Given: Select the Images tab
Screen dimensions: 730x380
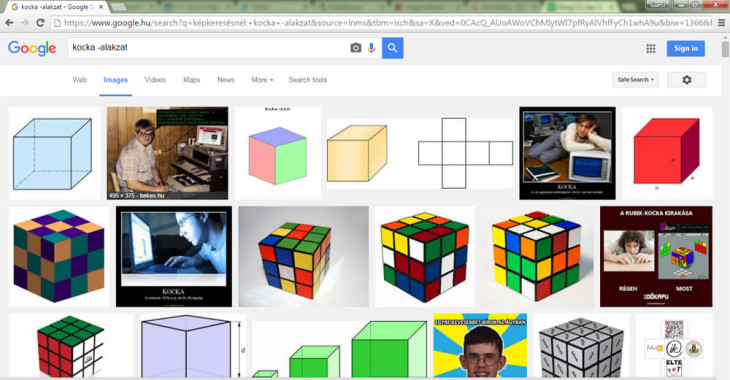Looking at the screenshot, I should pos(115,80).
